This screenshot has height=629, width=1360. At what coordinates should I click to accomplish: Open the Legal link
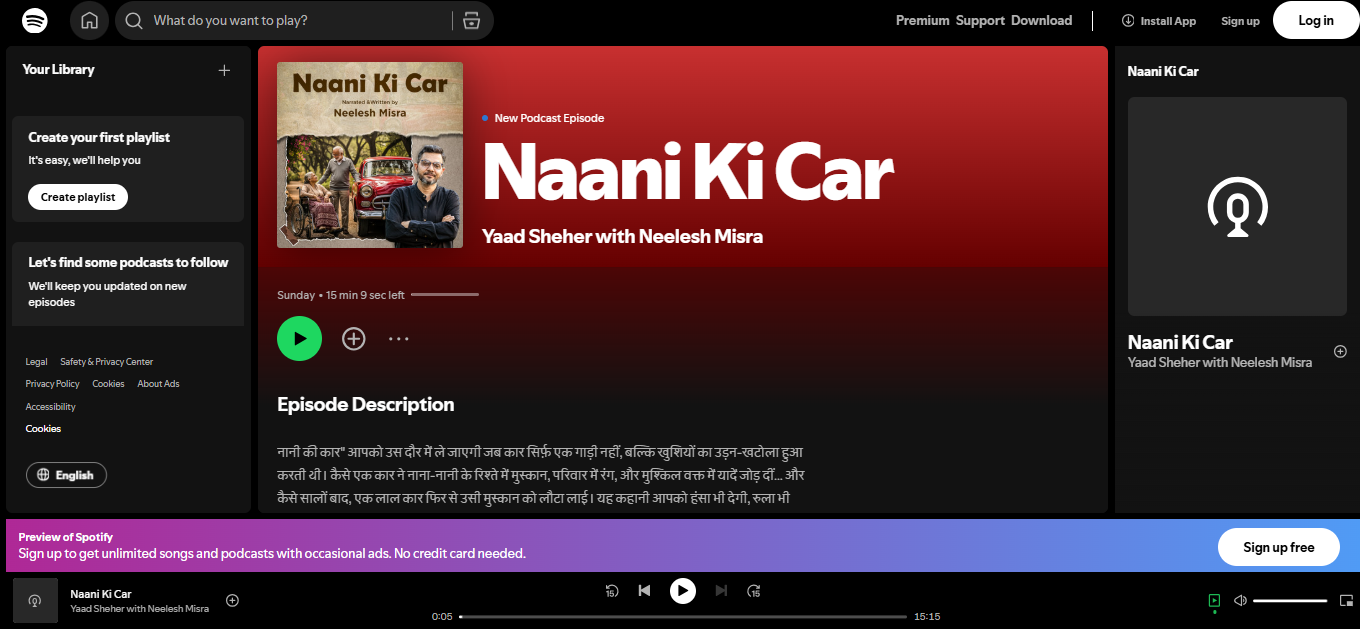click(x=36, y=362)
